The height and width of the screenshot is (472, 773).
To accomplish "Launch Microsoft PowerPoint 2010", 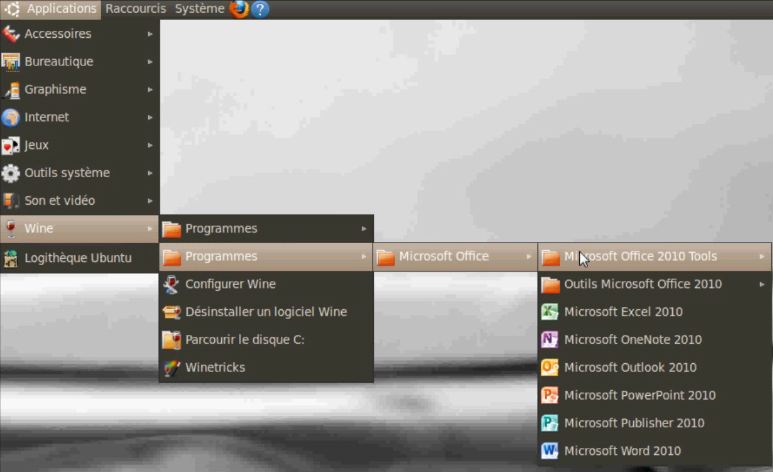I will pyautogui.click(x=655, y=396).
